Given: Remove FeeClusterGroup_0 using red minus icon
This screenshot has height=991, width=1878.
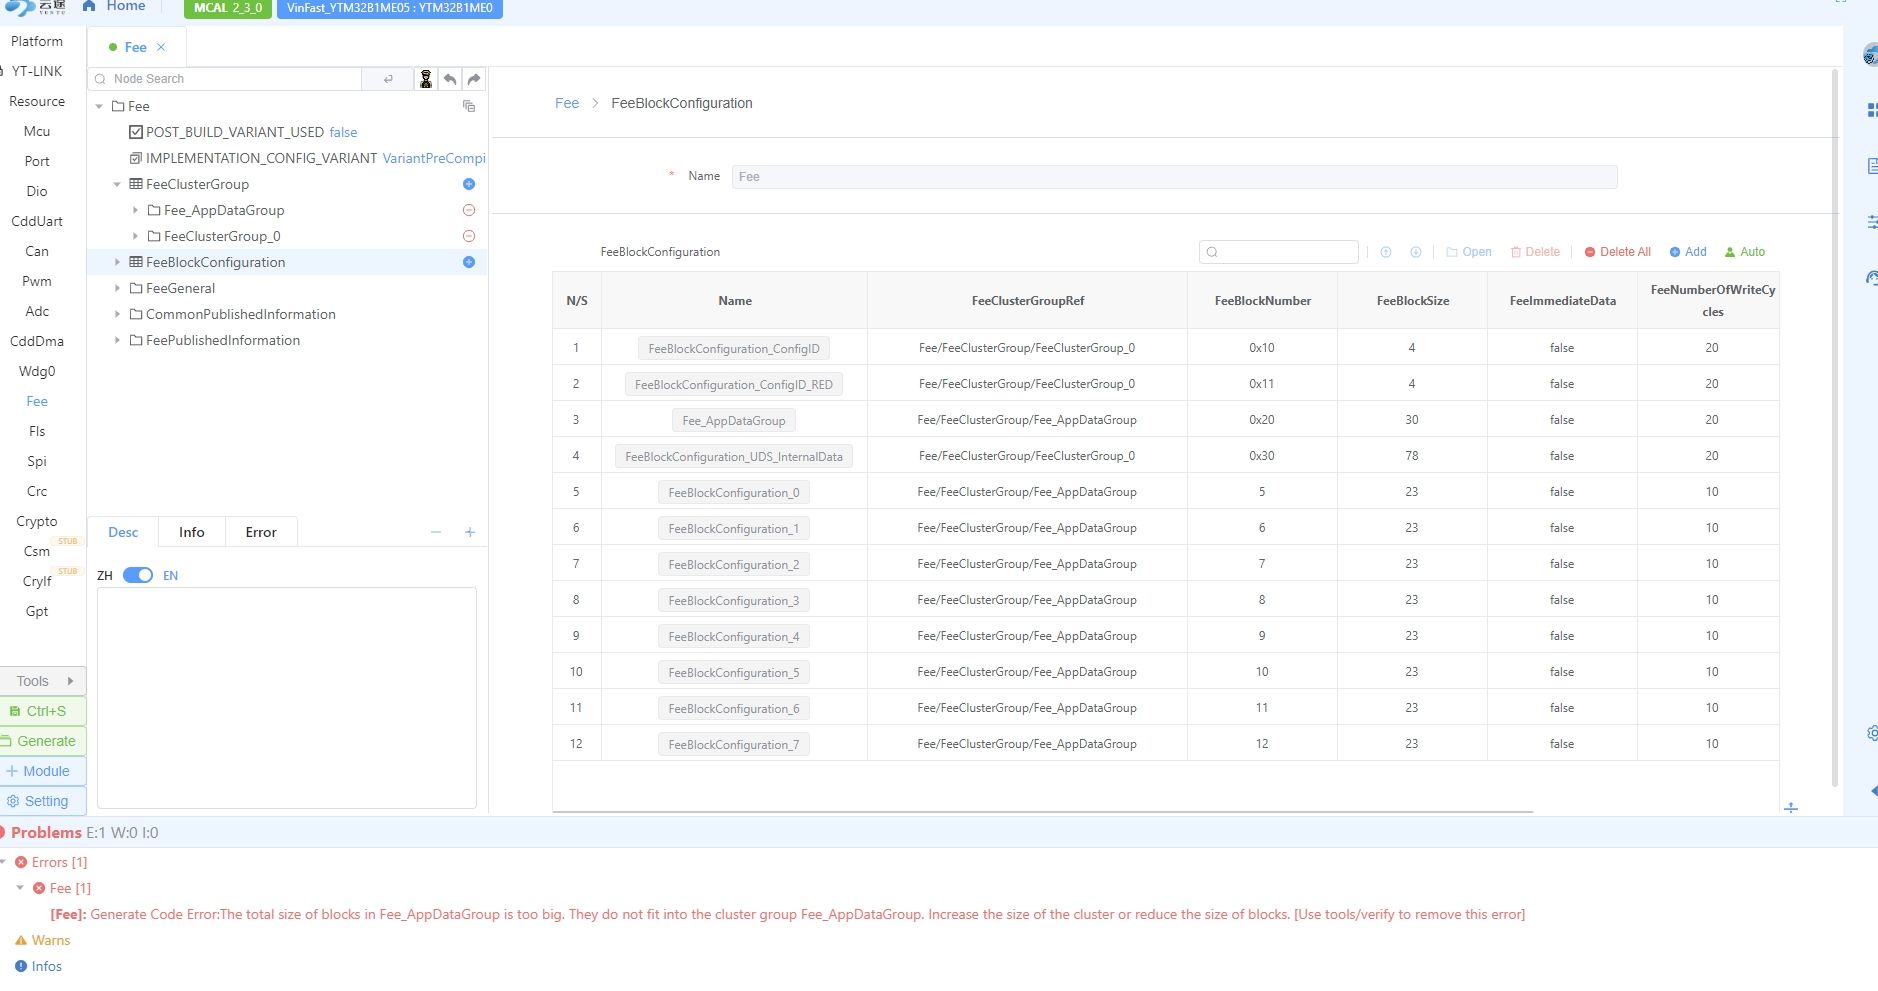Looking at the screenshot, I should [469, 236].
